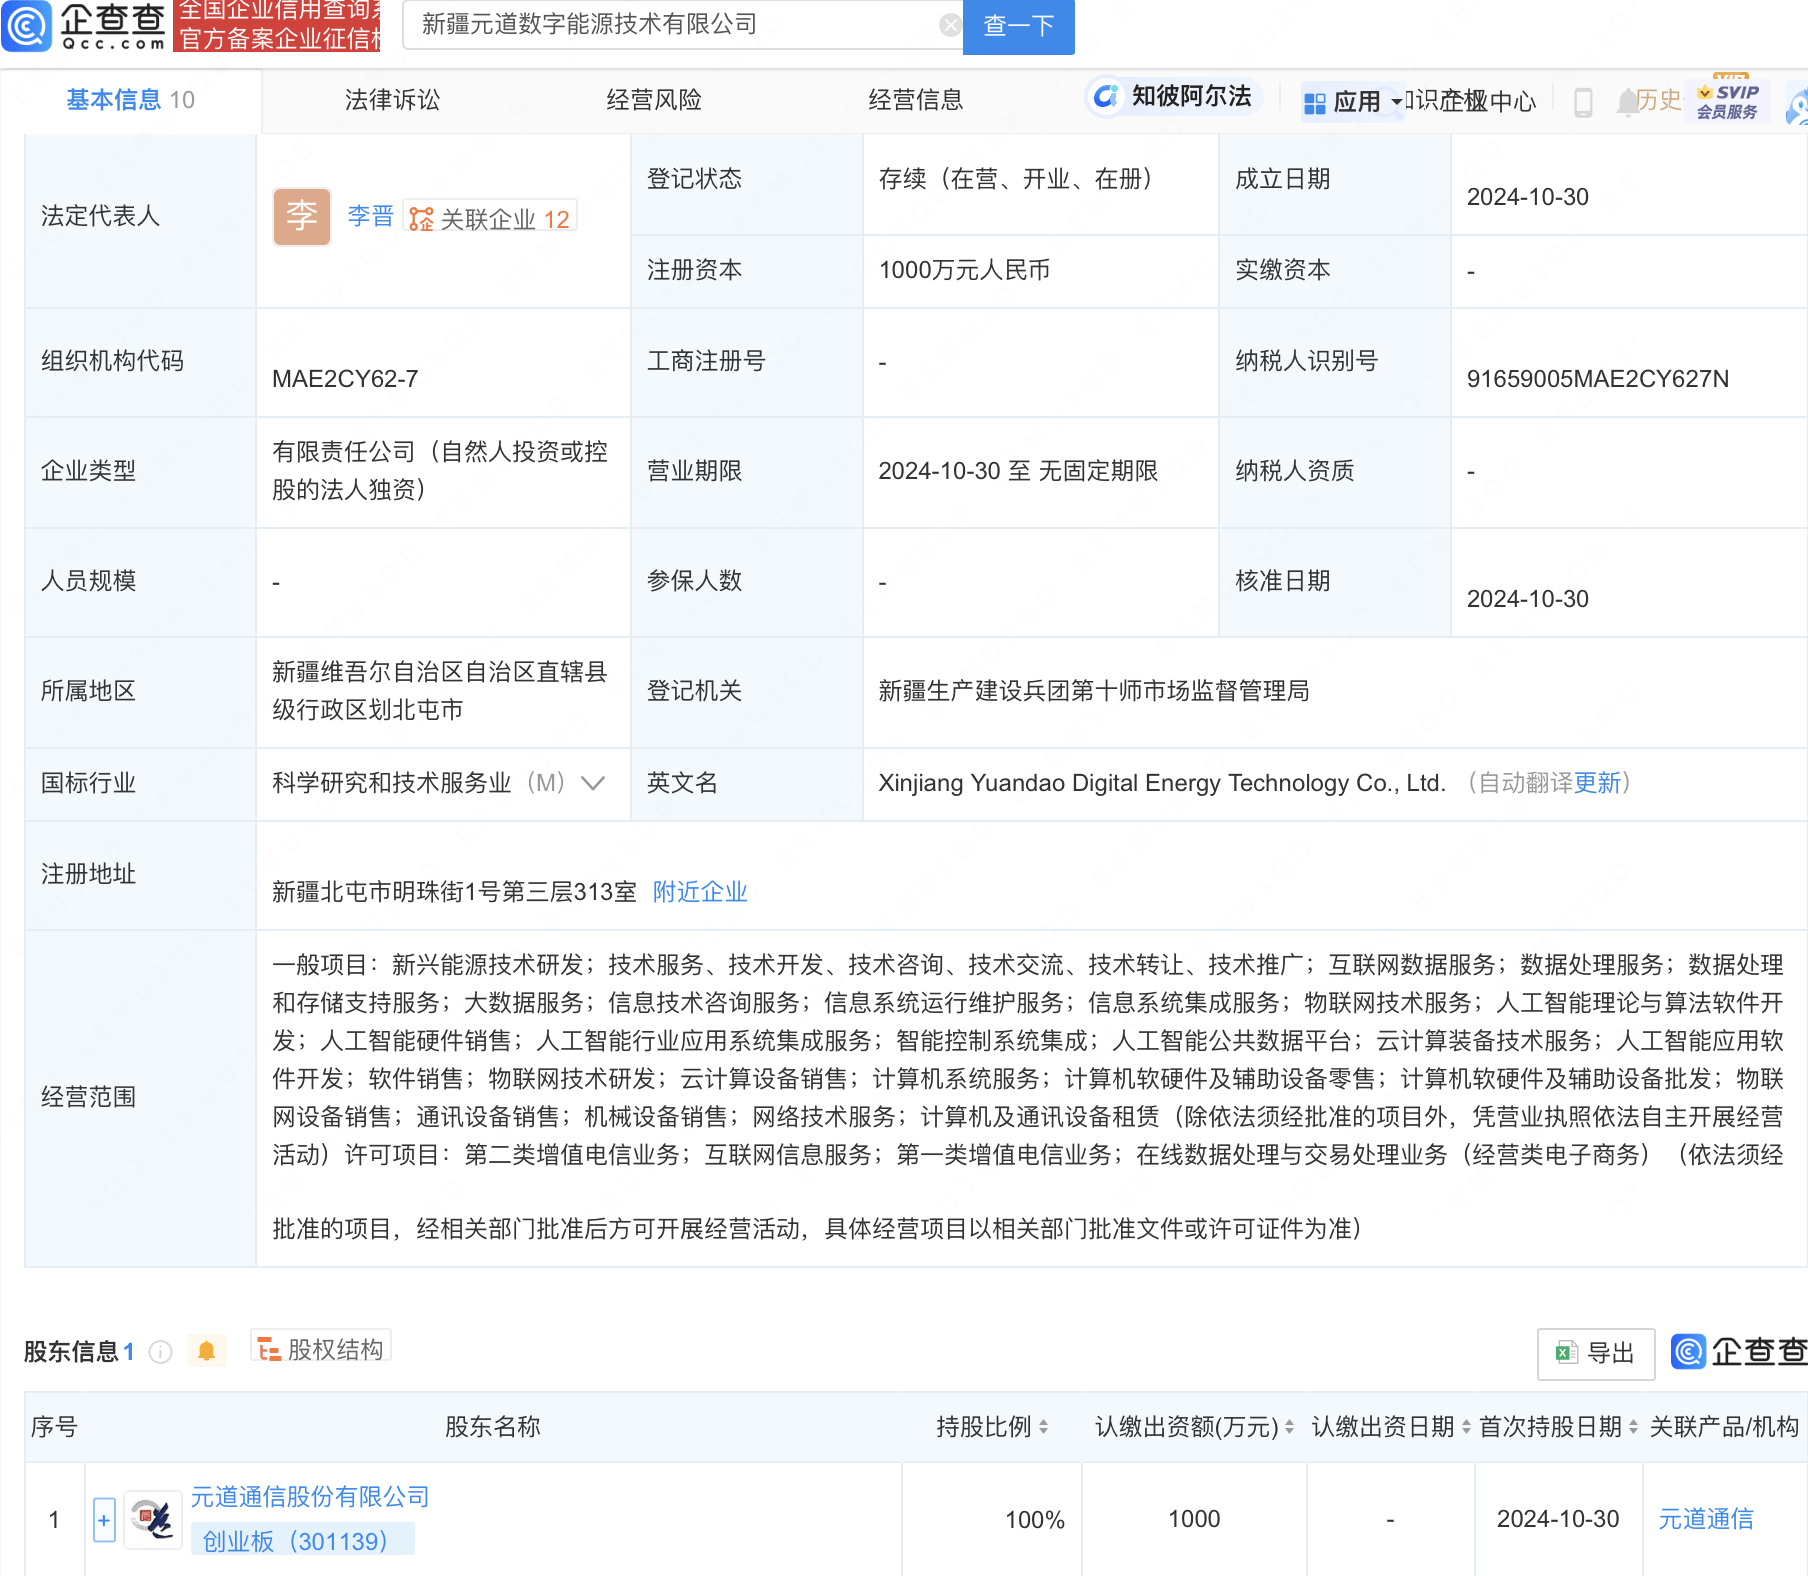Open the 基本信息 tab
Viewport: 1808px width, 1576px height.
[x=131, y=100]
